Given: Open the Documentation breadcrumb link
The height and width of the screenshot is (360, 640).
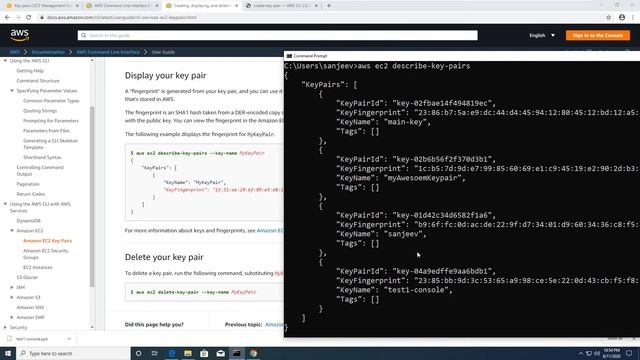Looking at the screenshot, I should [x=48, y=52].
